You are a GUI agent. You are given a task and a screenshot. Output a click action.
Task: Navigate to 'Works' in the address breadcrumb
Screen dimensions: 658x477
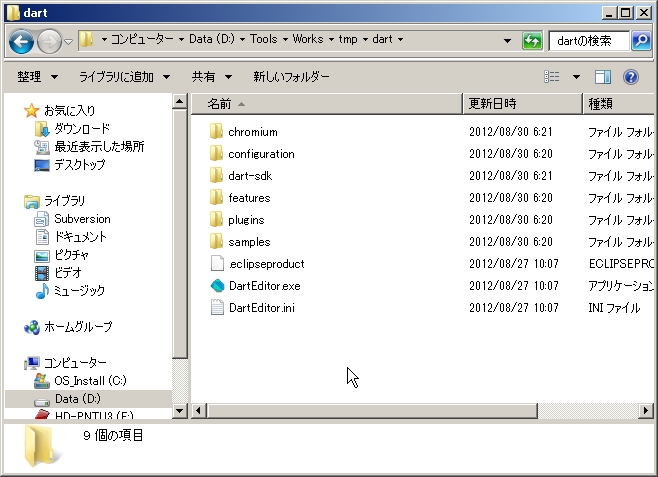coord(308,39)
